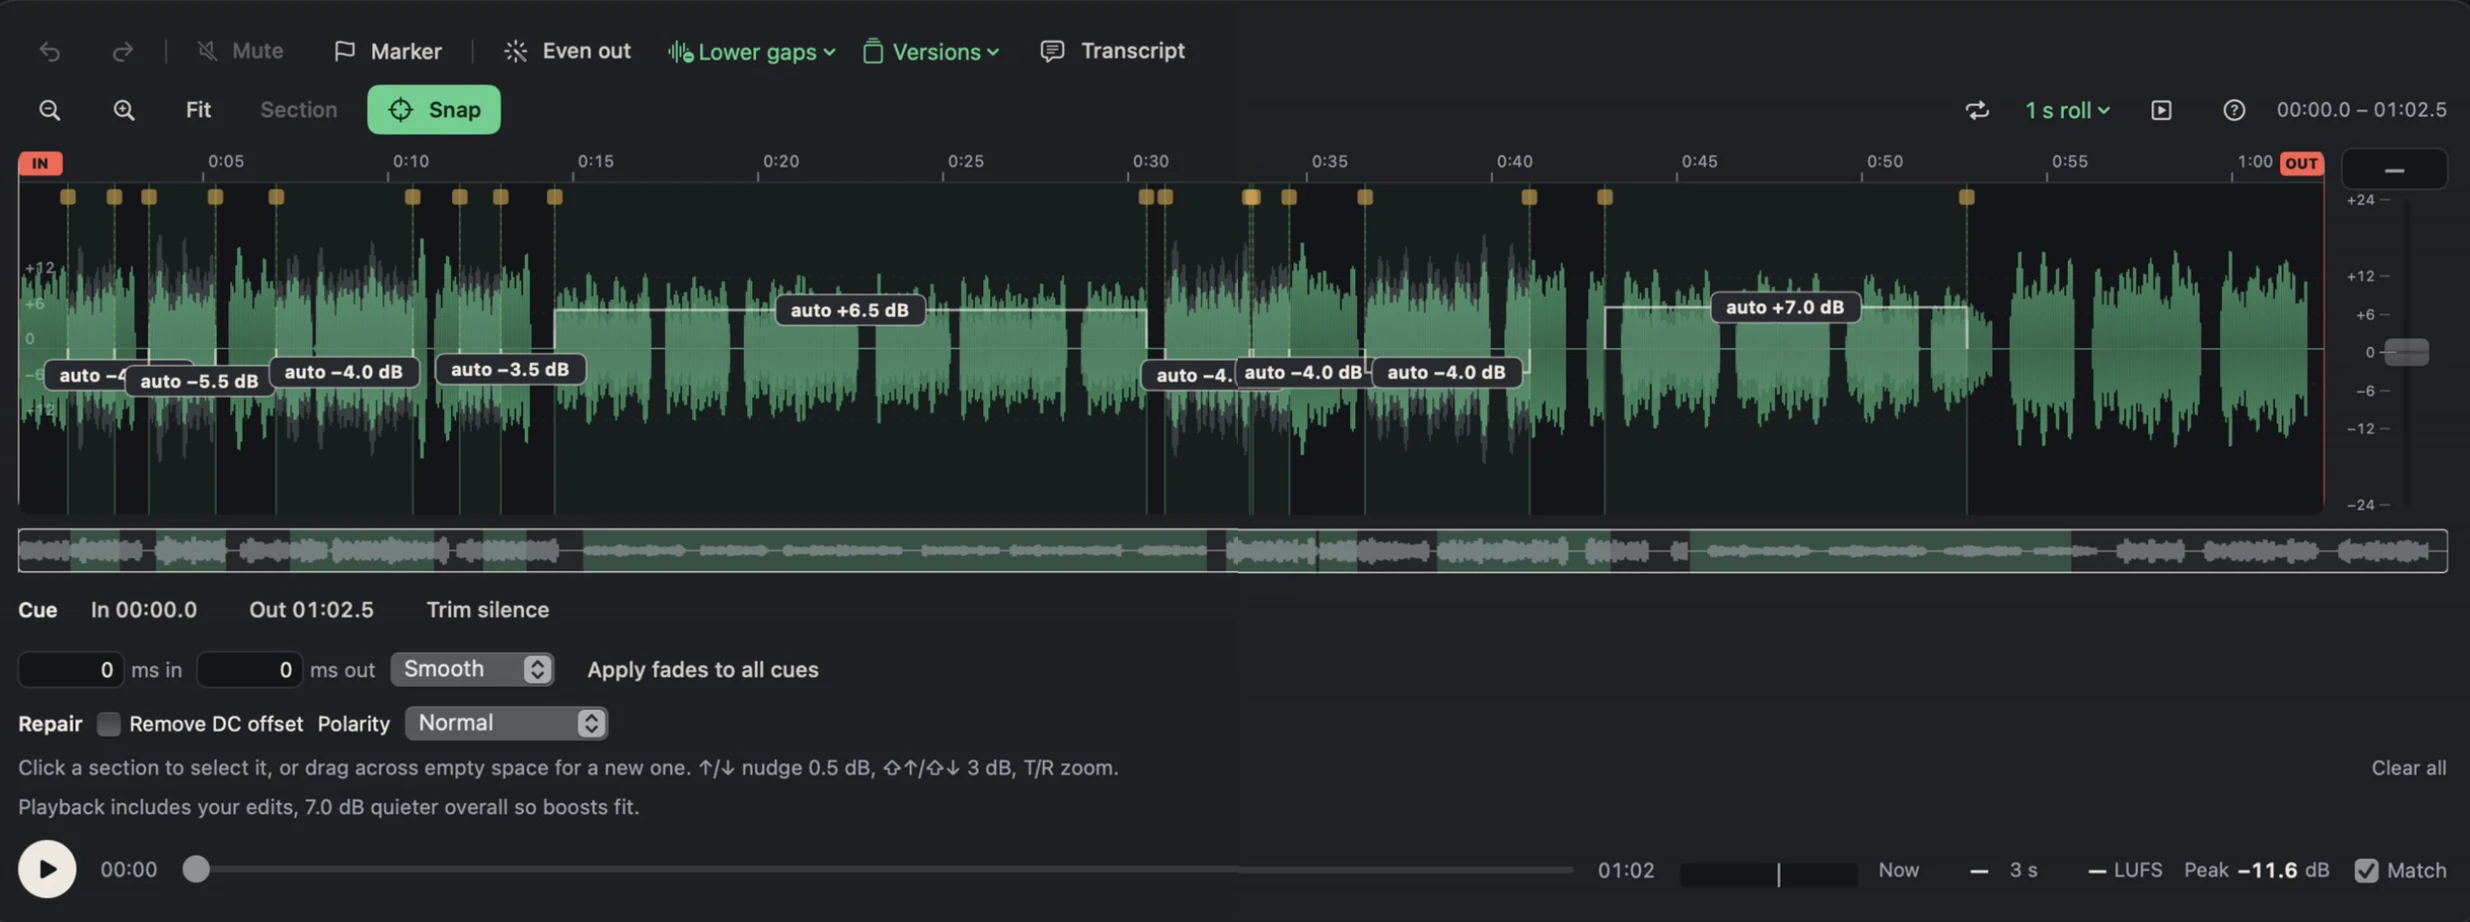Viewport: 2470px width, 922px height.
Task: Open the help question mark
Action: click(x=2234, y=110)
